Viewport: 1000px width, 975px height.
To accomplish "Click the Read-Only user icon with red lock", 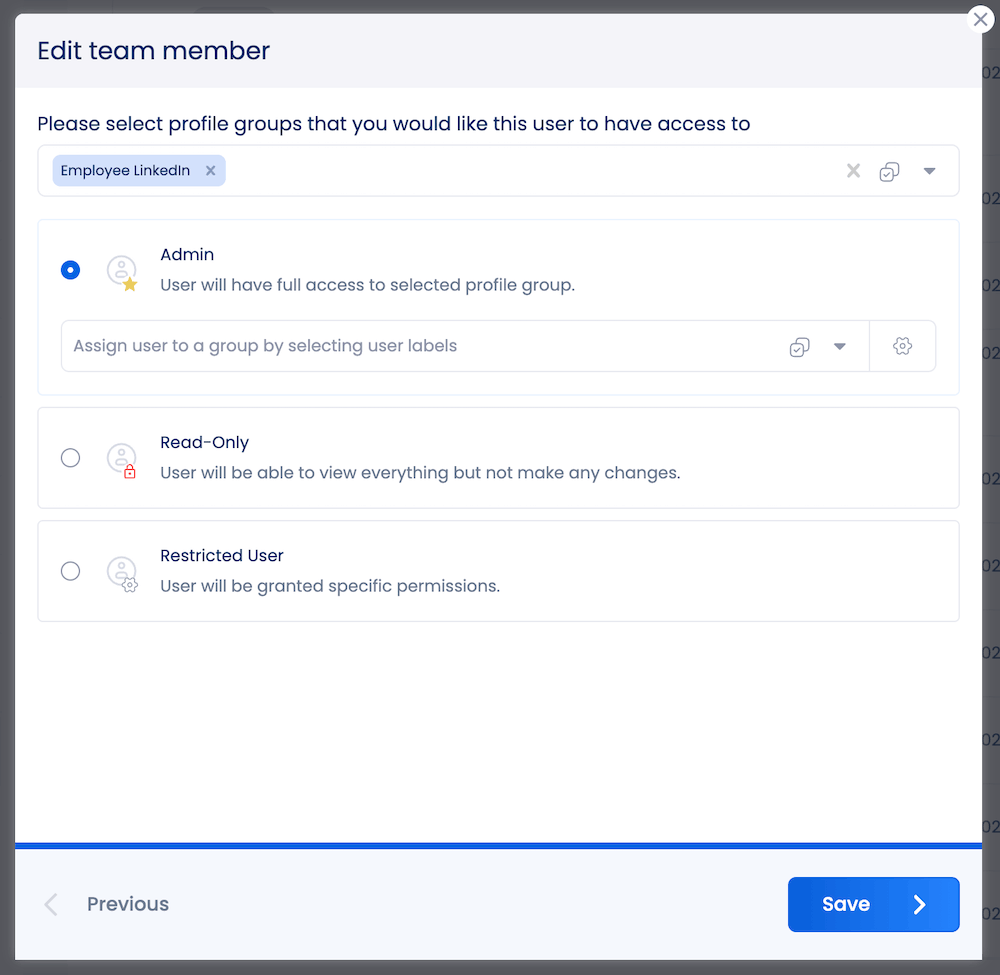I will coord(122,458).
